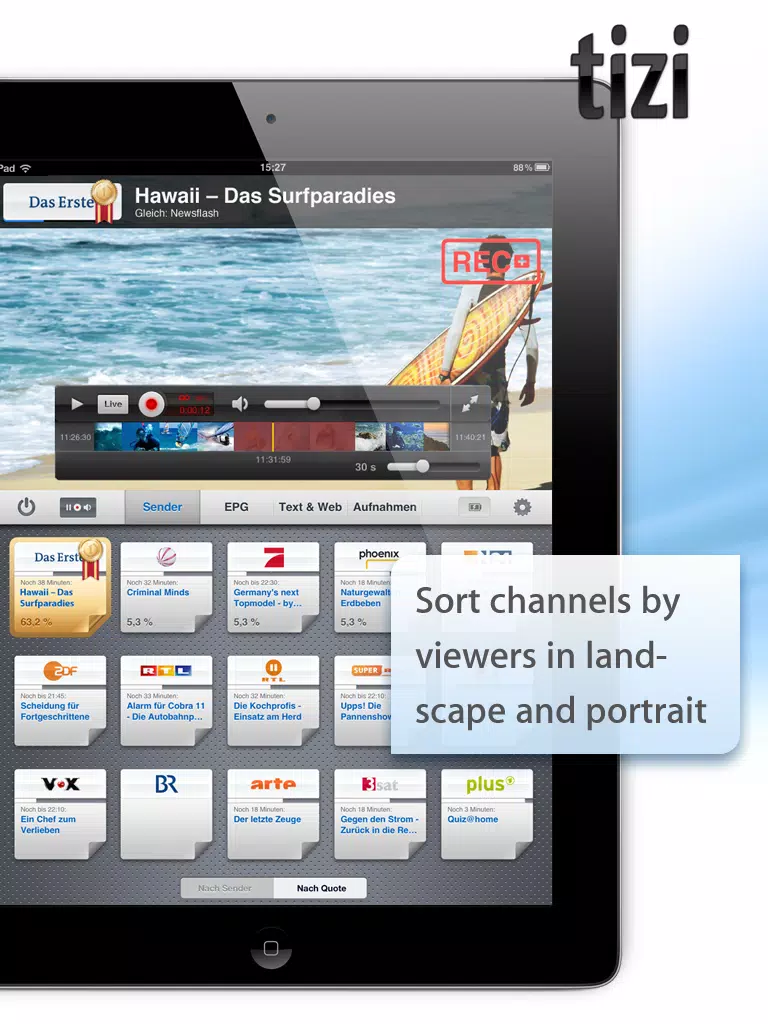Image resolution: width=768 pixels, height=1024 pixels.
Task: Select the RTL card with Alarm für Cobra 11
Action: (x=167, y=701)
